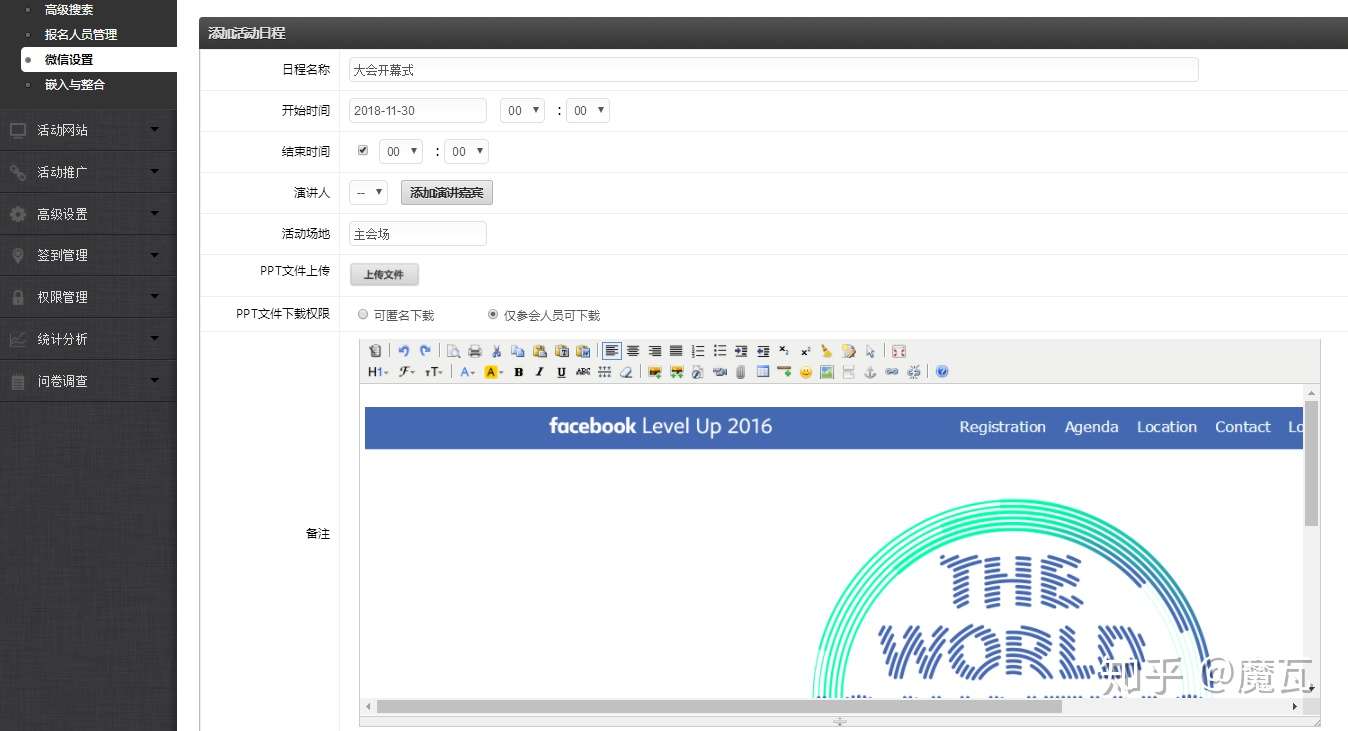Open the 开始时间 hour dropdown
Image resolution: width=1348 pixels, height=731 pixels.
click(x=522, y=111)
